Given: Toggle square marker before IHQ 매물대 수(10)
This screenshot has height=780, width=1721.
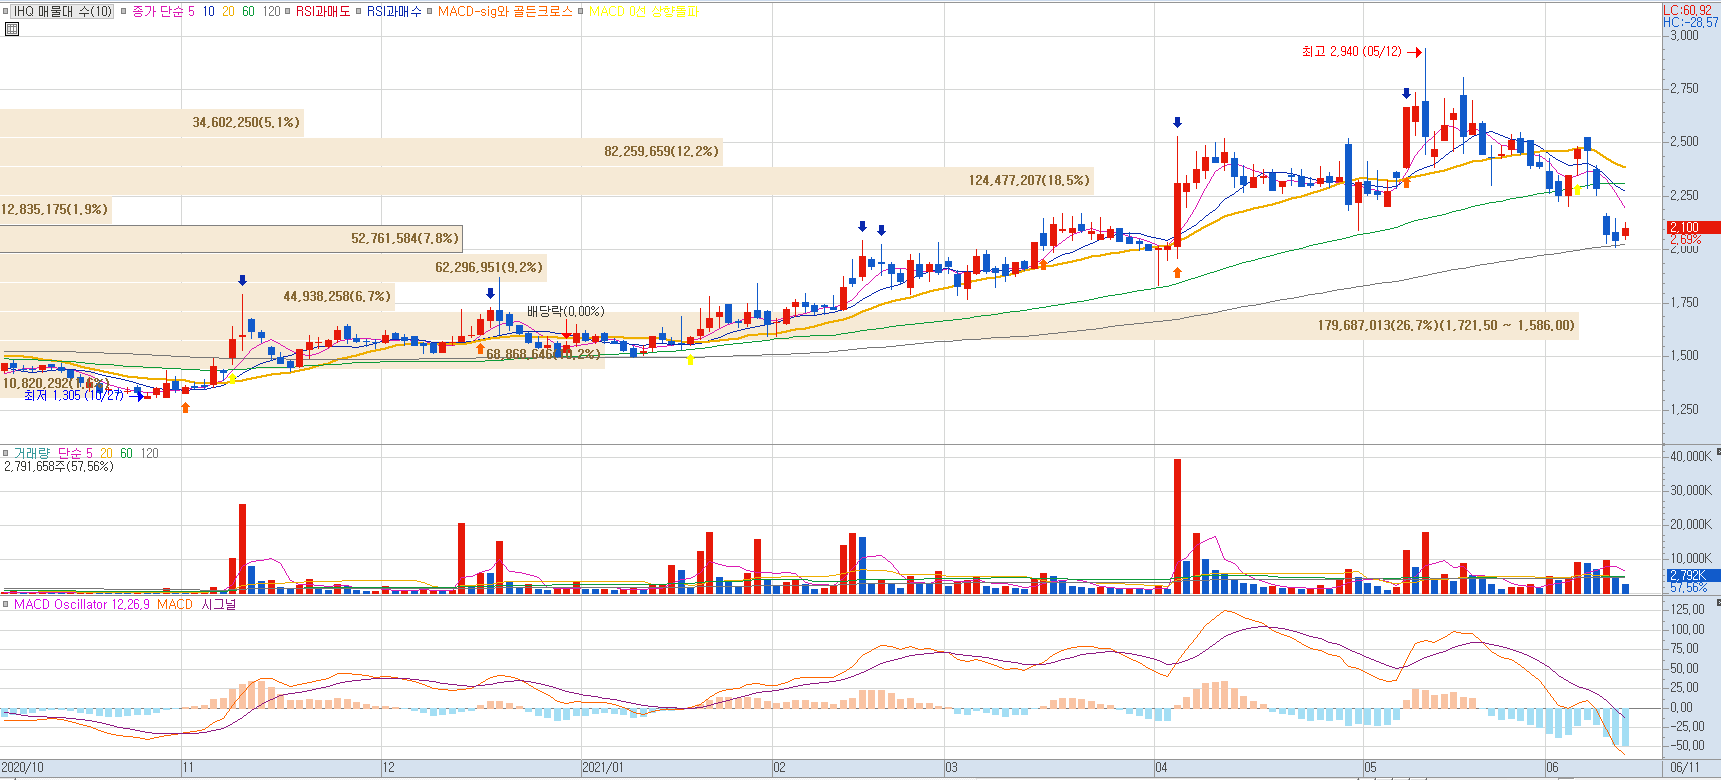Looking at the screenshot, I should (x=7, y=12).
